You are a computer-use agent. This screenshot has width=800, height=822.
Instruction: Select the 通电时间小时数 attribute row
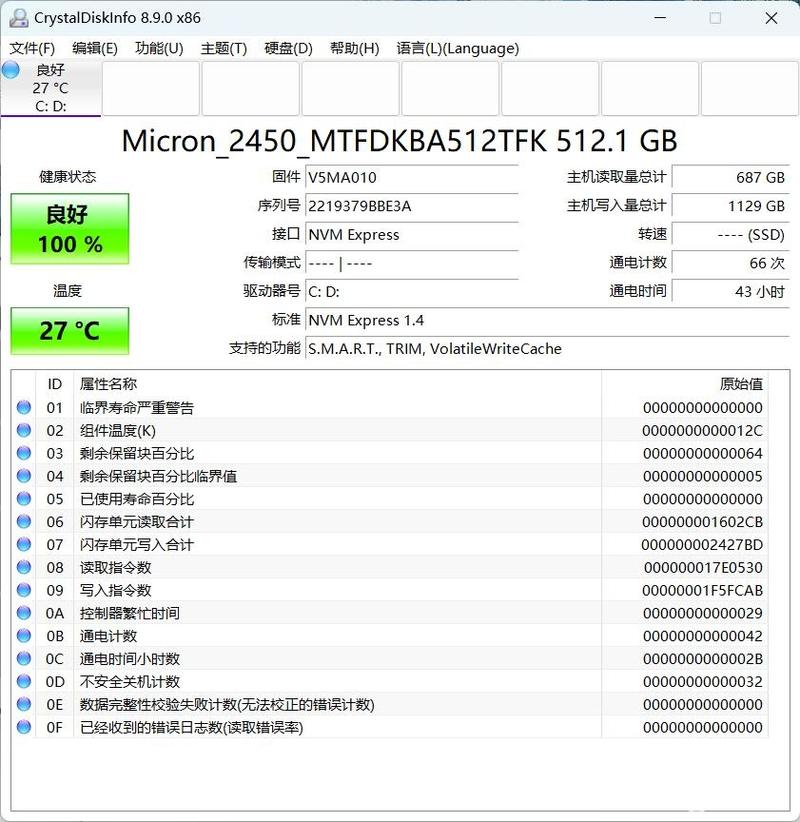click(x=391, y=658)
